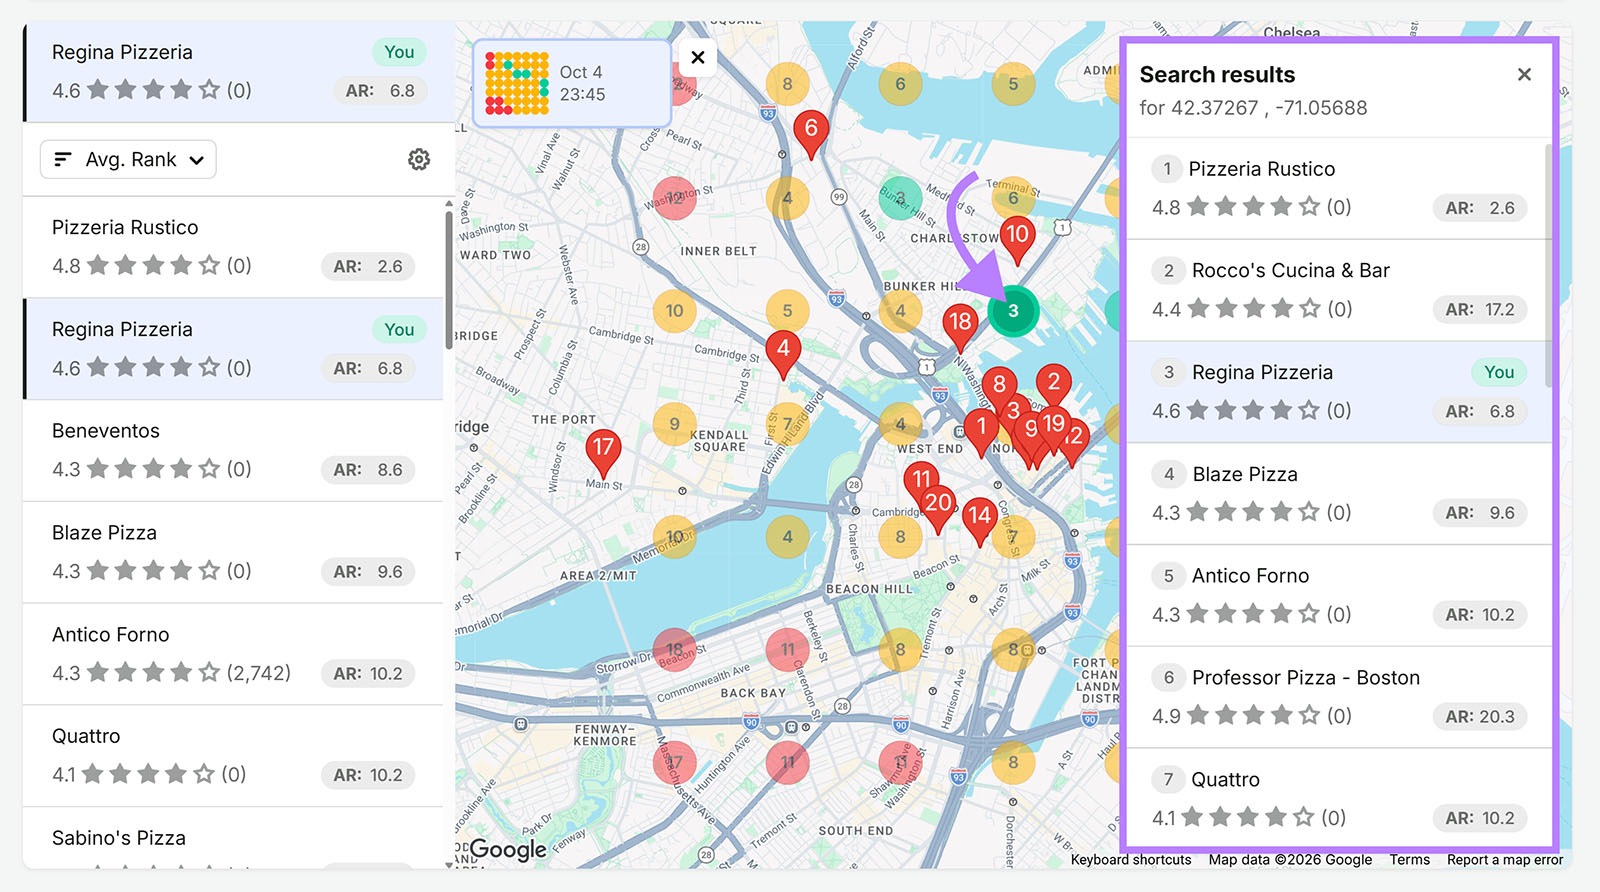
Task: Click red map pin number 18
Action: (960, 328)
